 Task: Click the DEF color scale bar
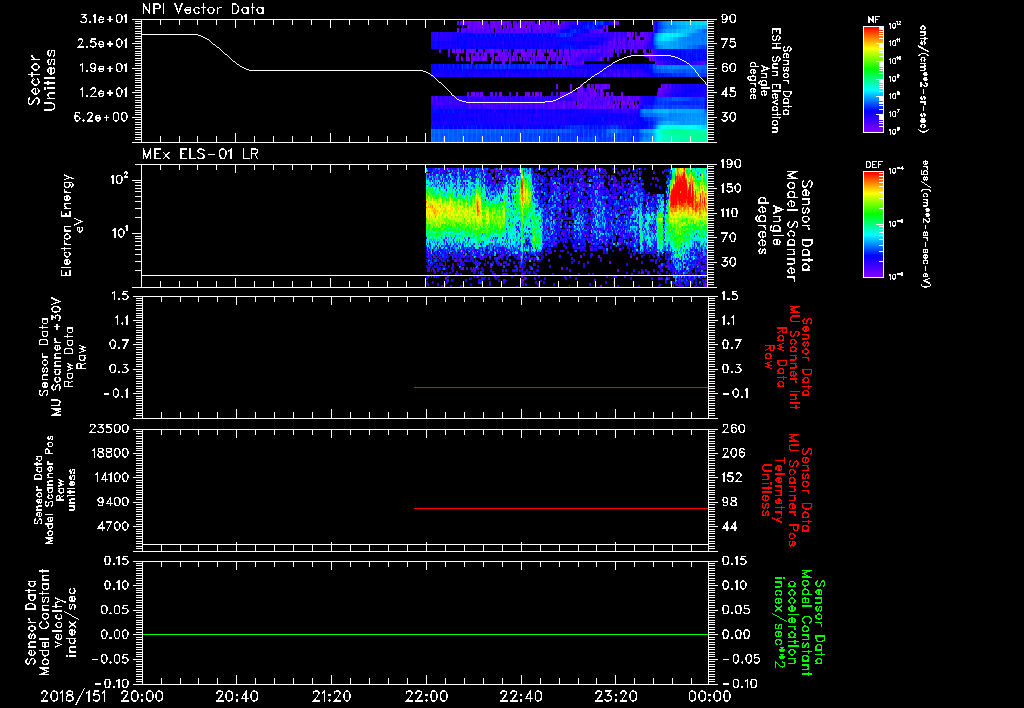(x=873, y=224)
